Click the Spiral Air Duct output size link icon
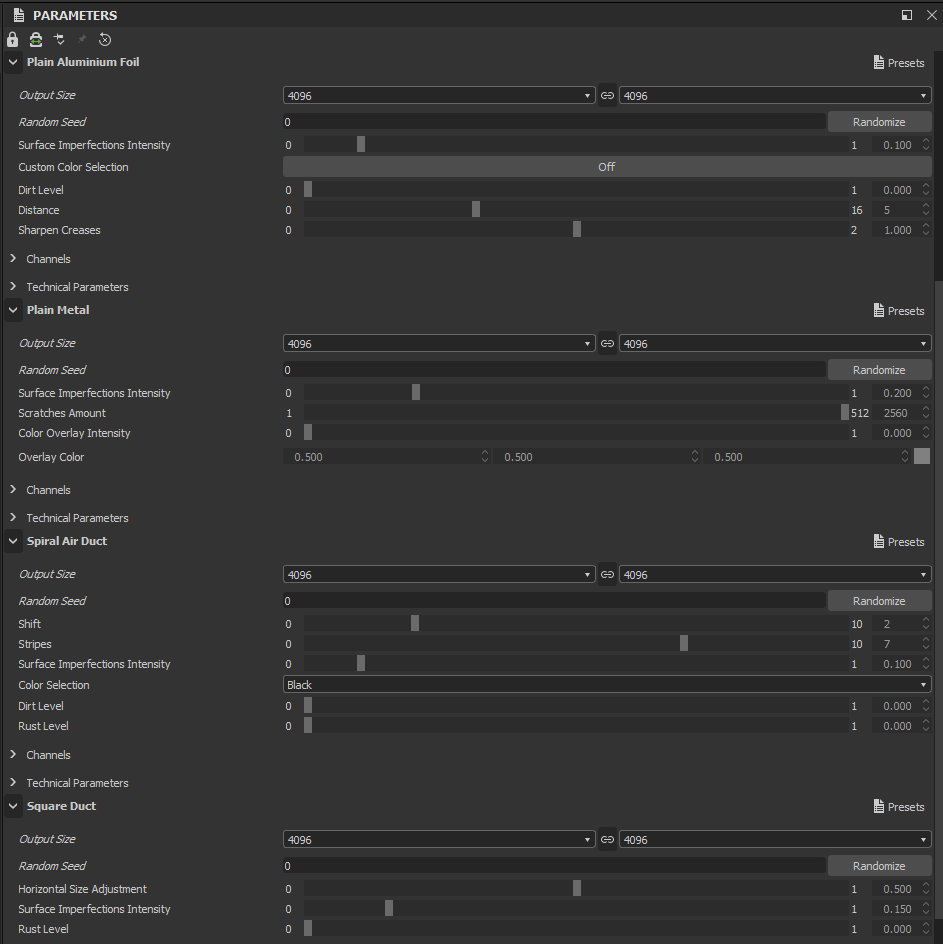The width and height of the screenshot is (943, 944). click(607, 575)
